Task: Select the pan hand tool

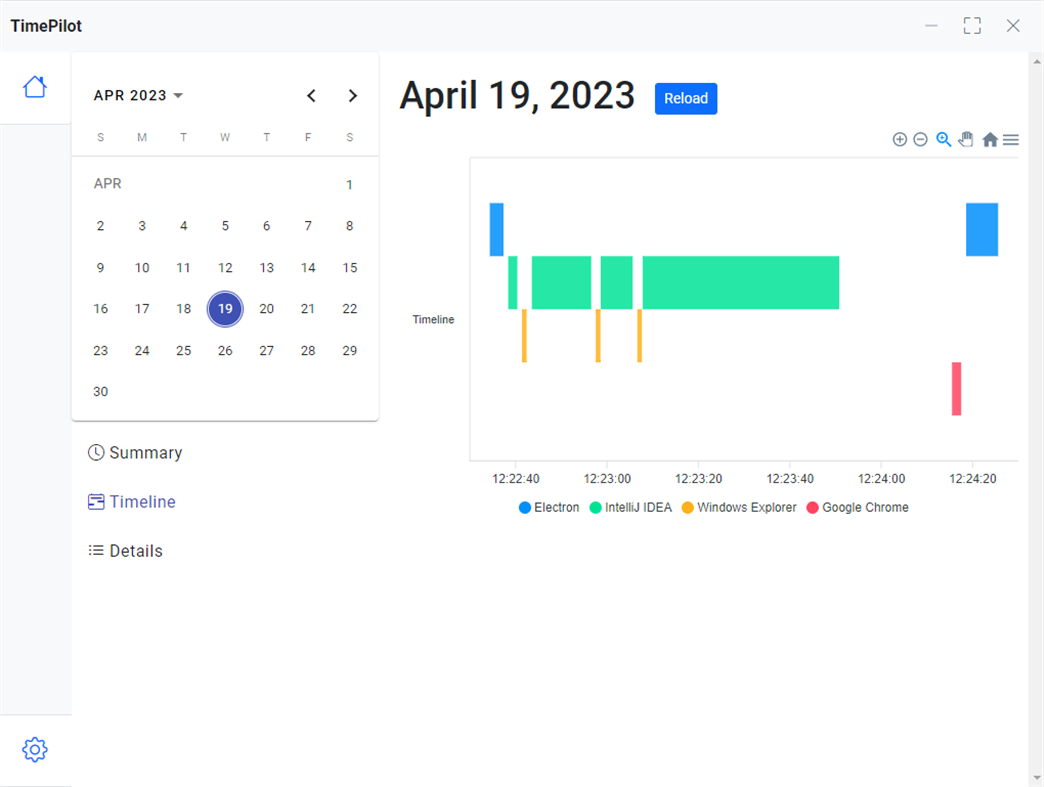Action: [x=966, y=139]
